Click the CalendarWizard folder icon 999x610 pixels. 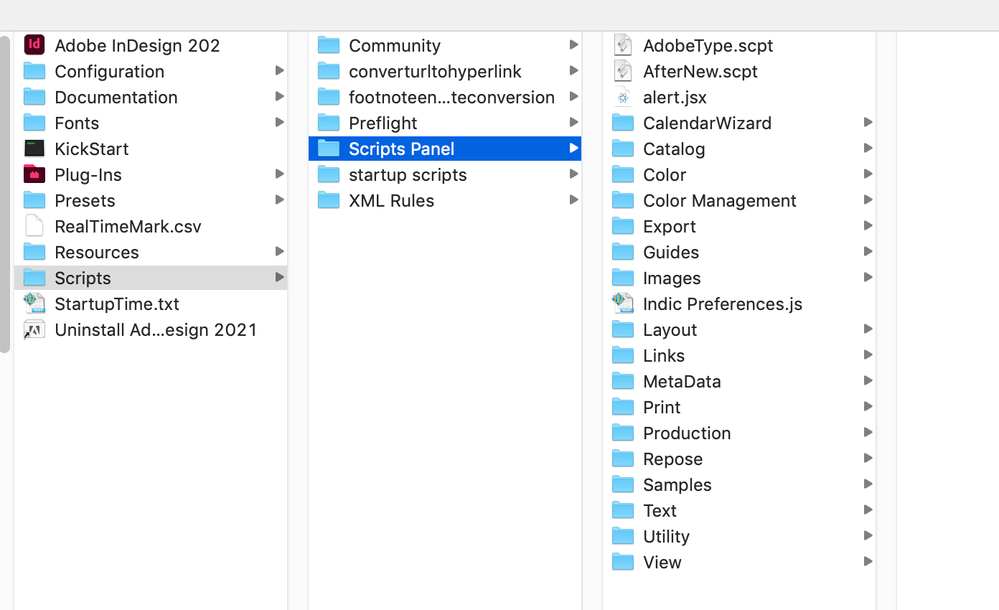coord(623,122)
